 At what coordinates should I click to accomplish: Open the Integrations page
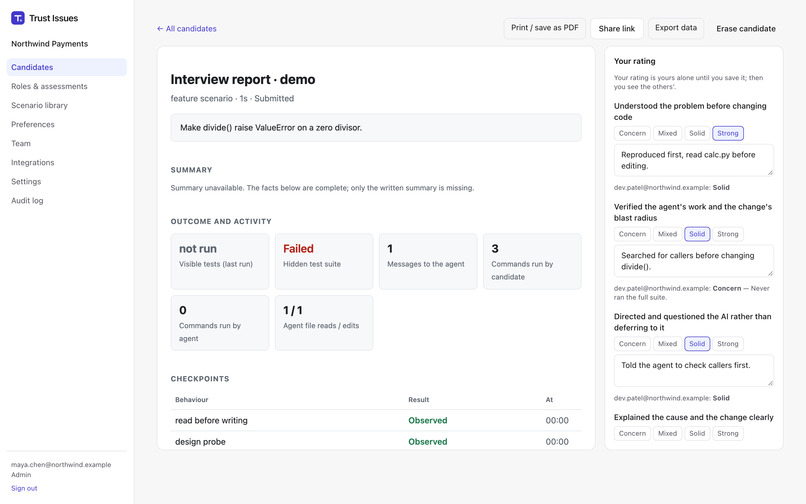[x=67, y=163]
